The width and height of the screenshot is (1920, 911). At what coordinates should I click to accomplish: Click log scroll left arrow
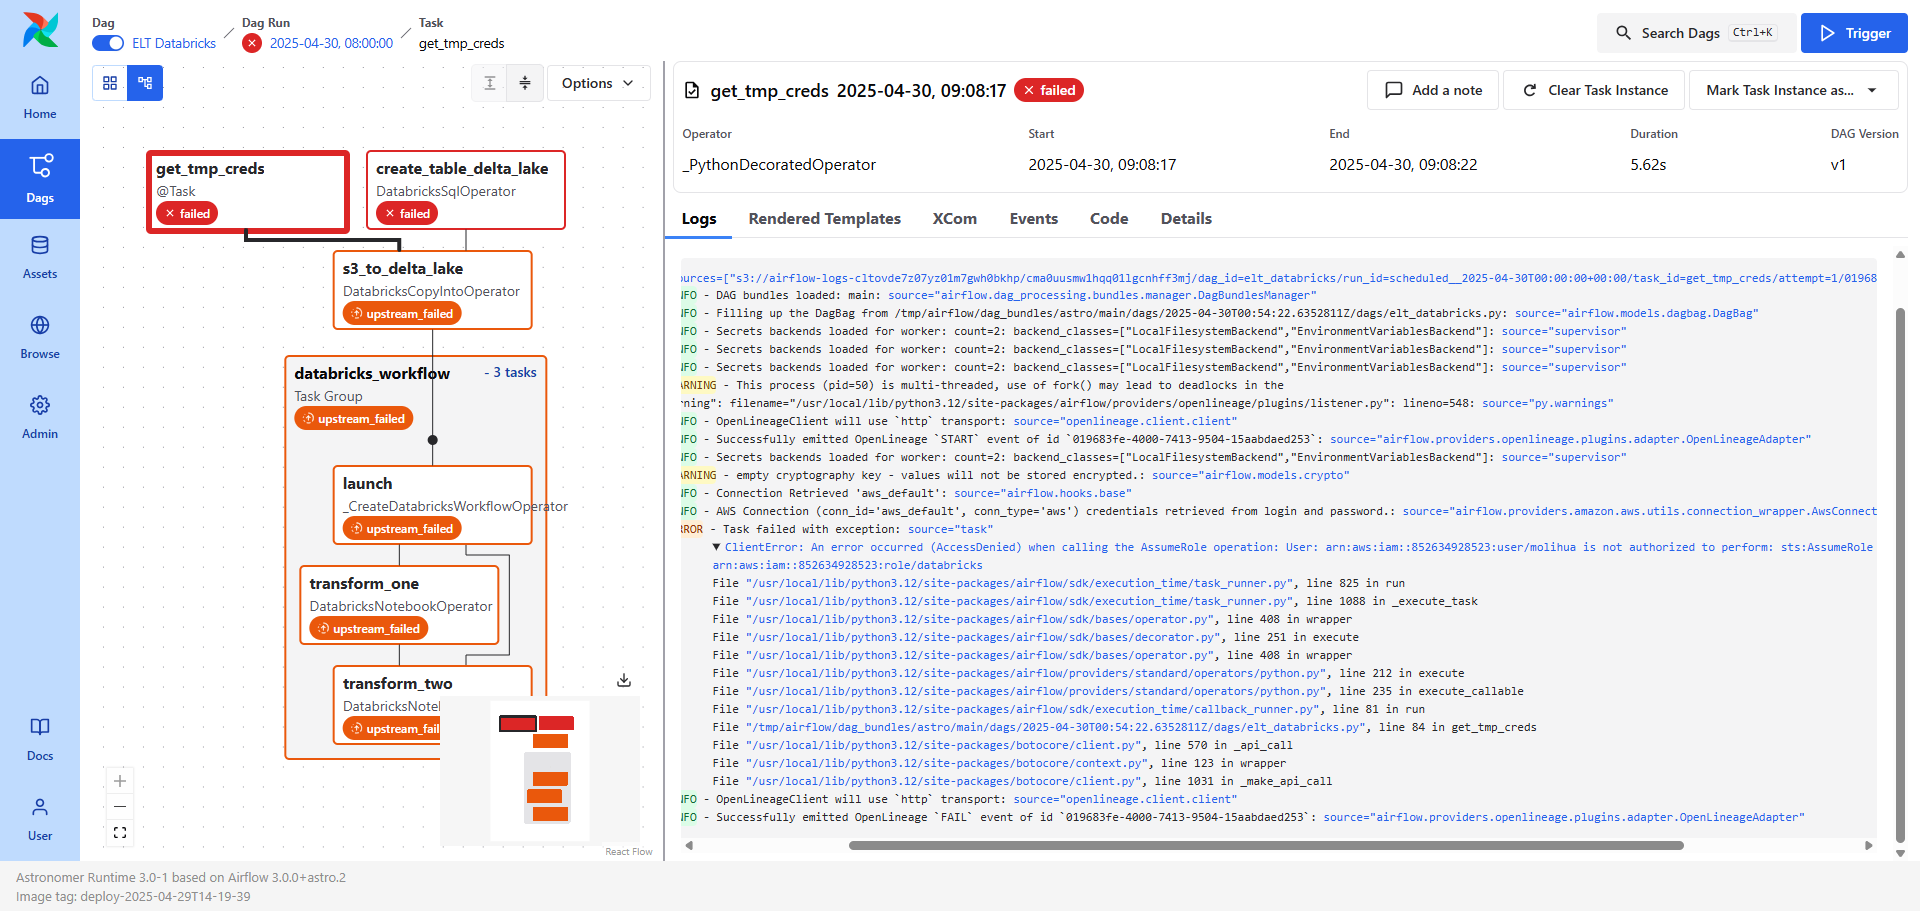[689, 845]
